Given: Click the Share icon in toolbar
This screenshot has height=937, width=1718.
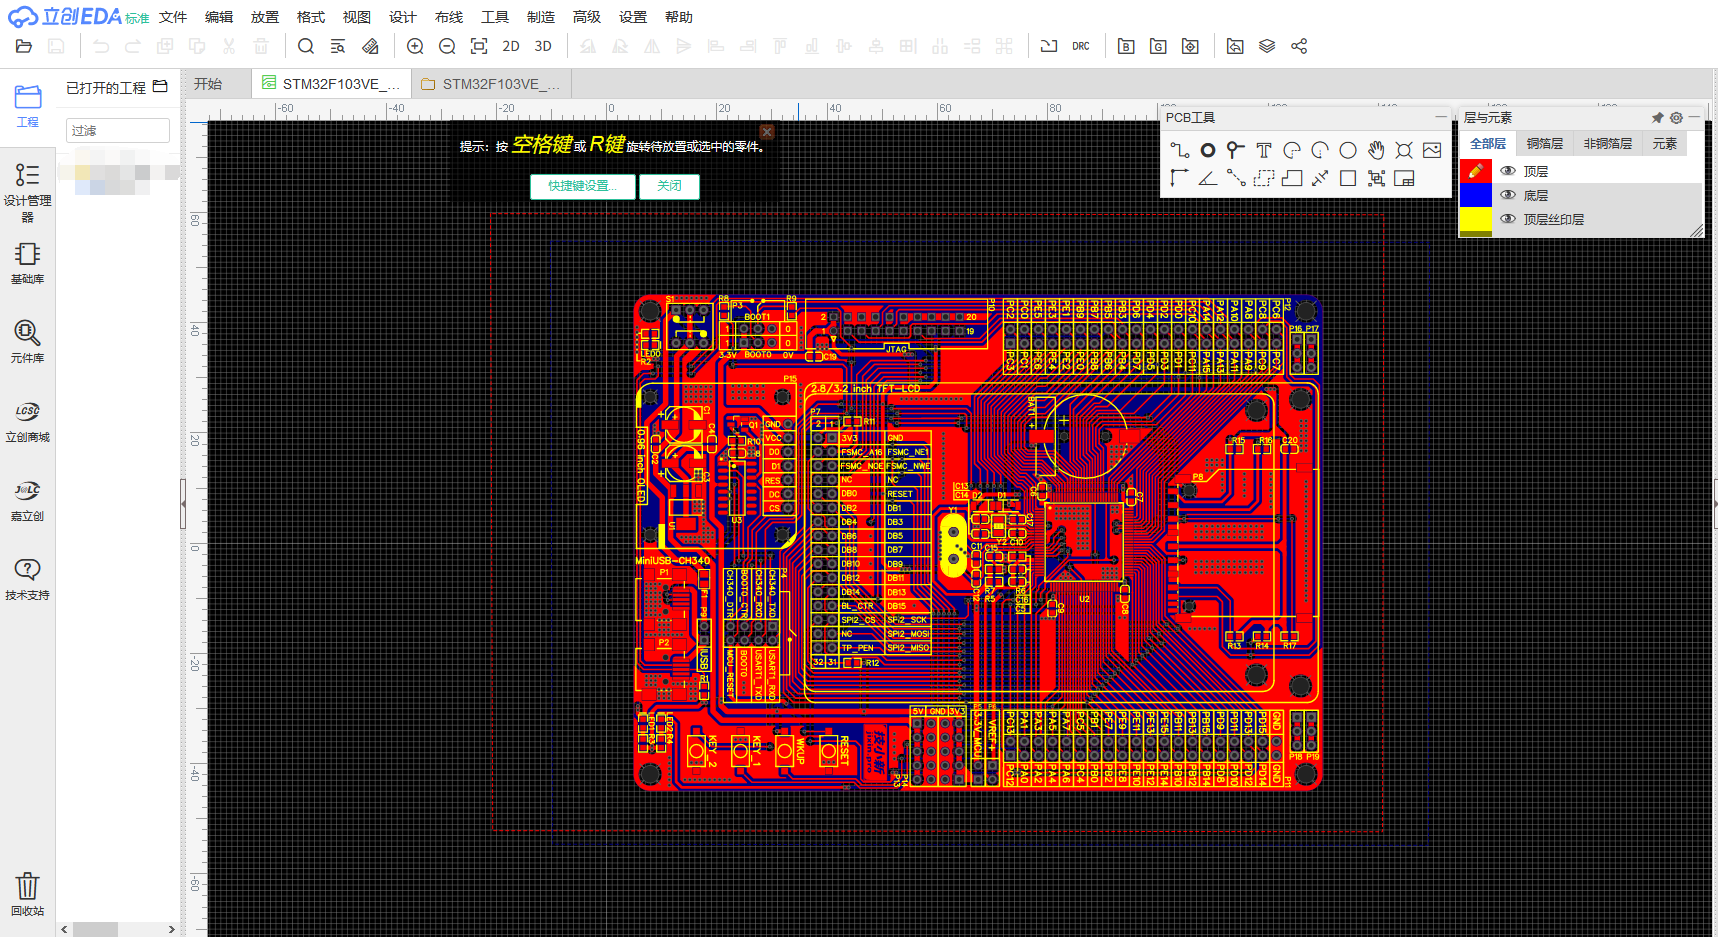Looking at the screenshot, I should (1299, 46).
